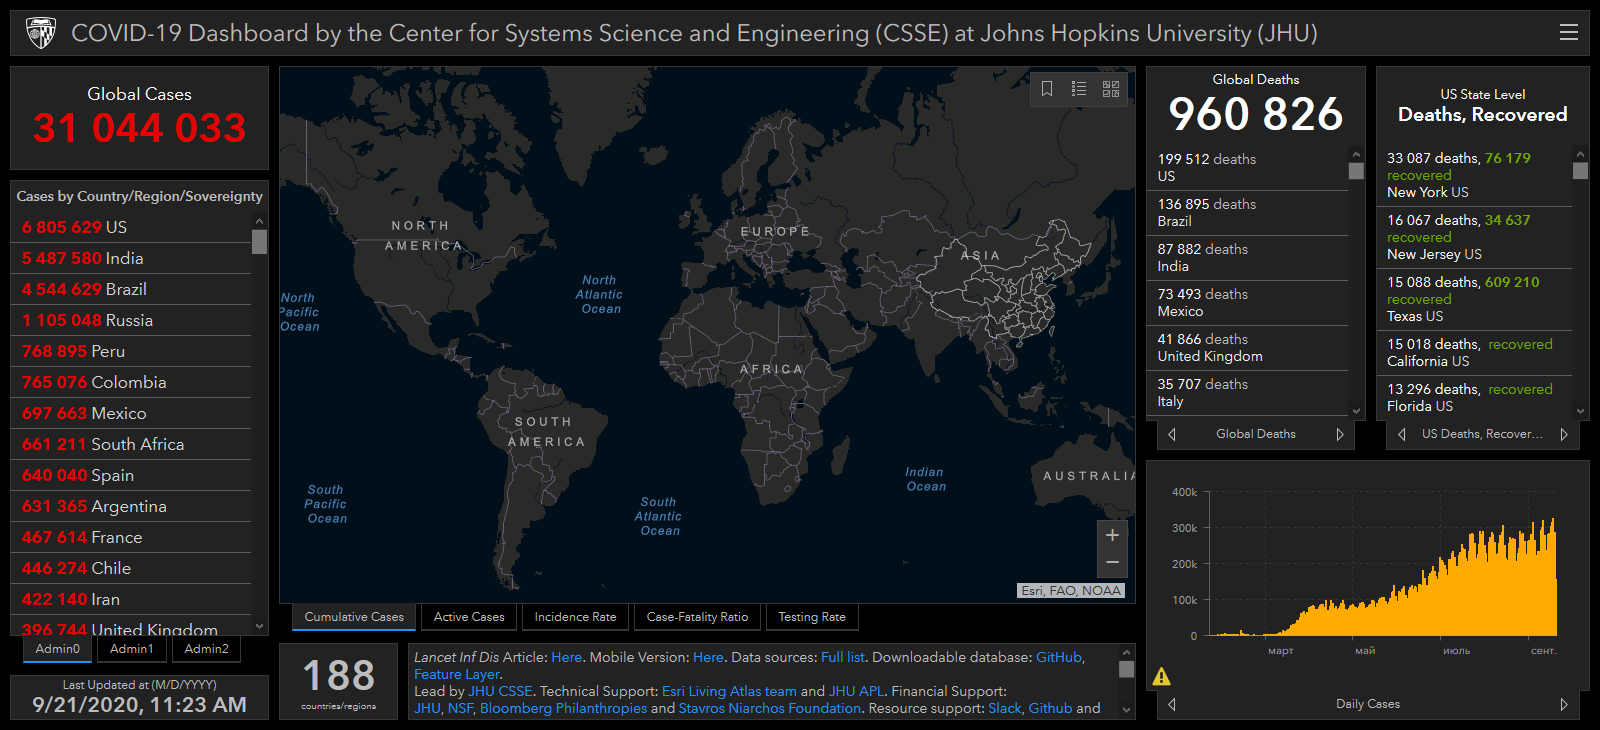
Task: Switch to the Admin1 tab
Action: [132, 649]
